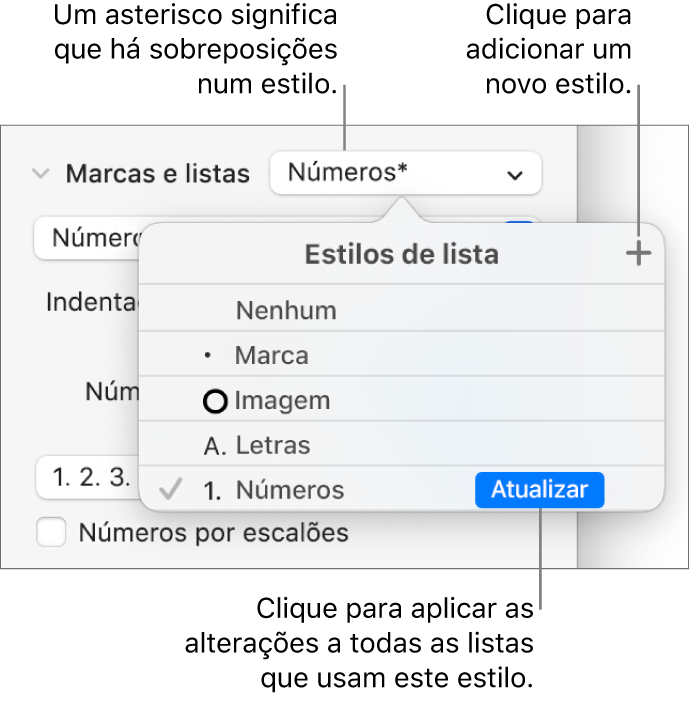Click the "1." number marker icon
This screenshot has height=705, width=689.
tap(213, 491)
